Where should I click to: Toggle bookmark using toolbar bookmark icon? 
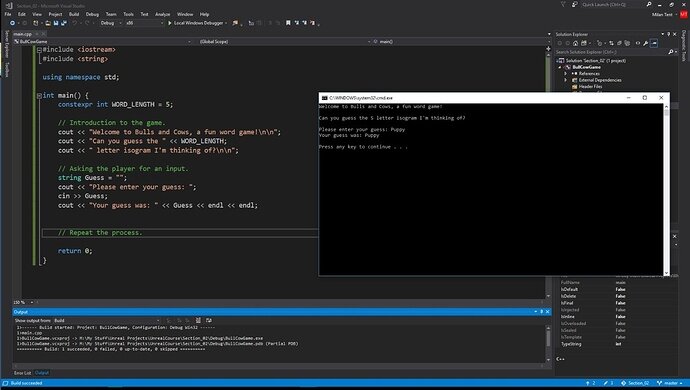[288, 23]
